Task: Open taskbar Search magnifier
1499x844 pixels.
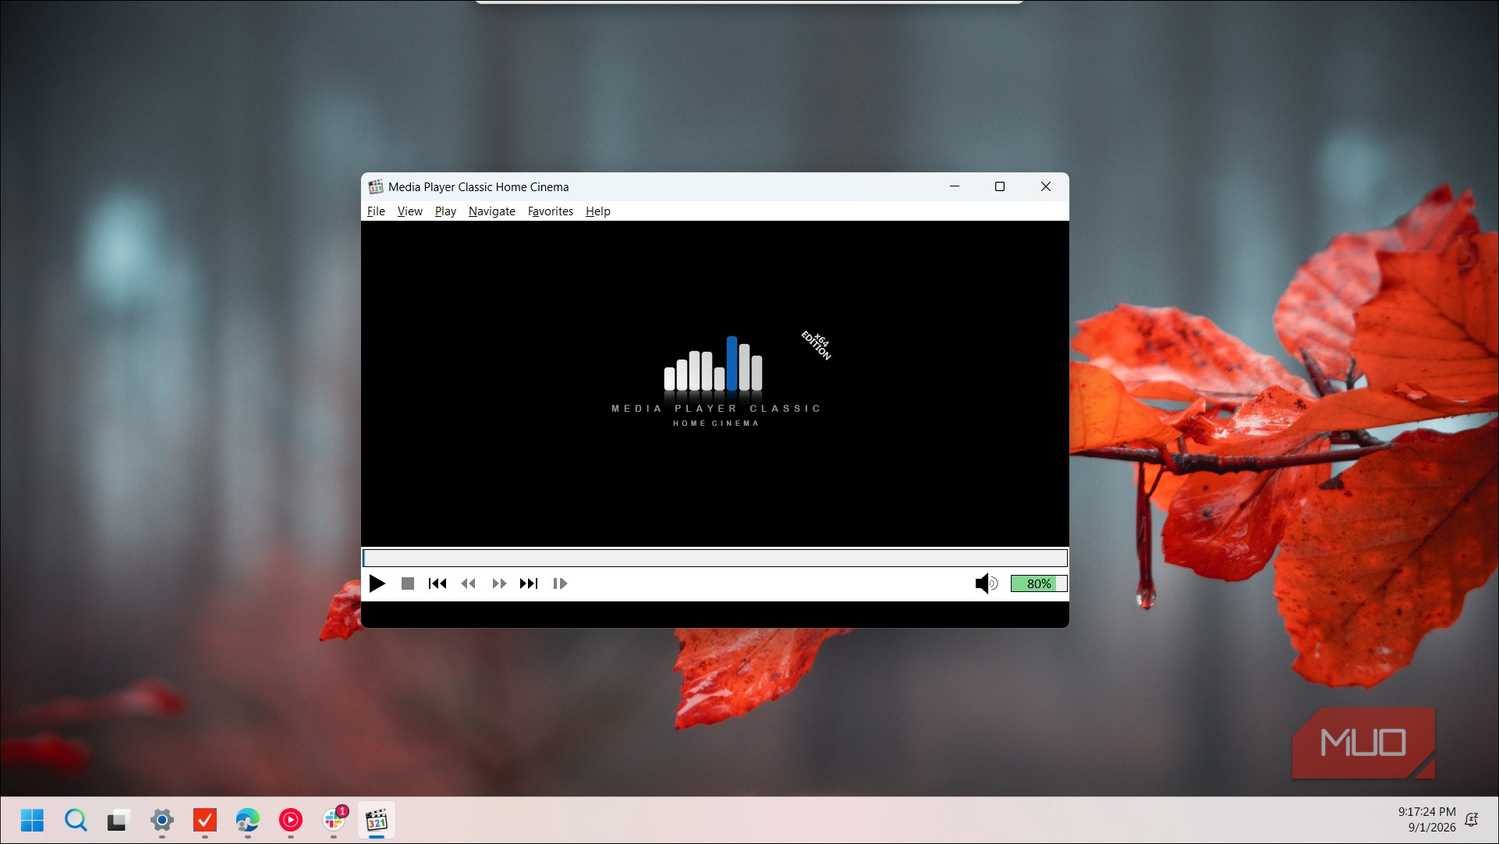Action: 75,820
